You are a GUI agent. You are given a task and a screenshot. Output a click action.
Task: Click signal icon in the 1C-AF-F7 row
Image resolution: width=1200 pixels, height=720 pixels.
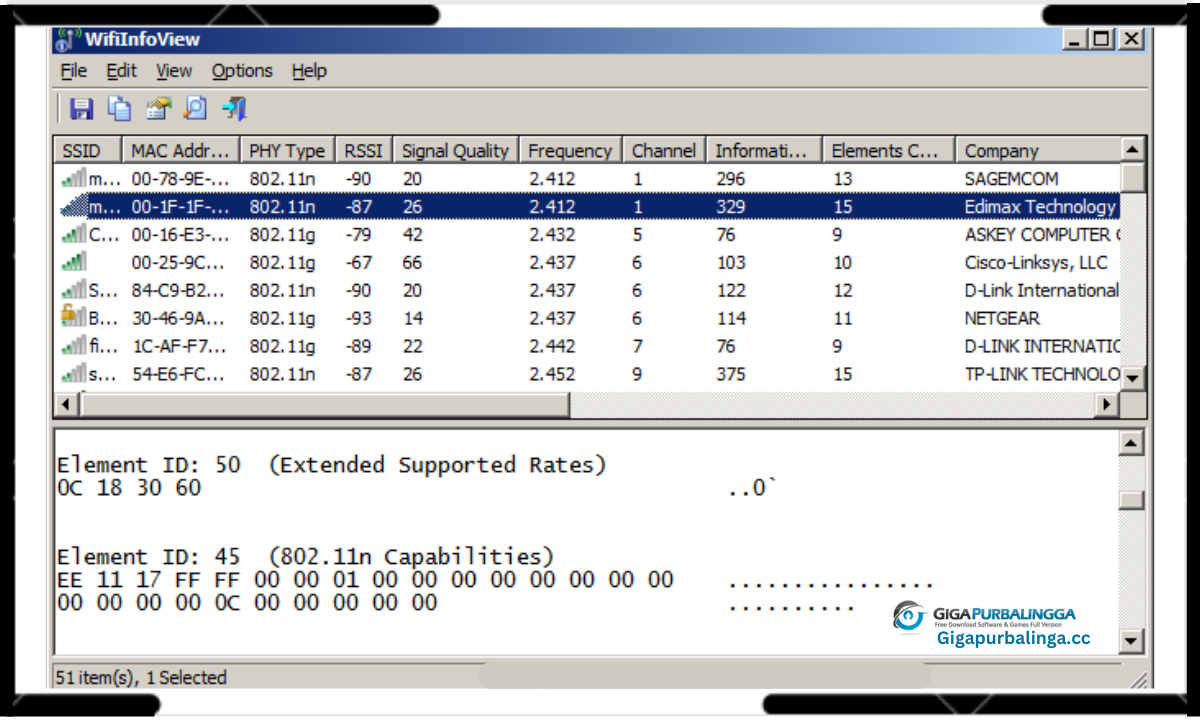(73, 346)
